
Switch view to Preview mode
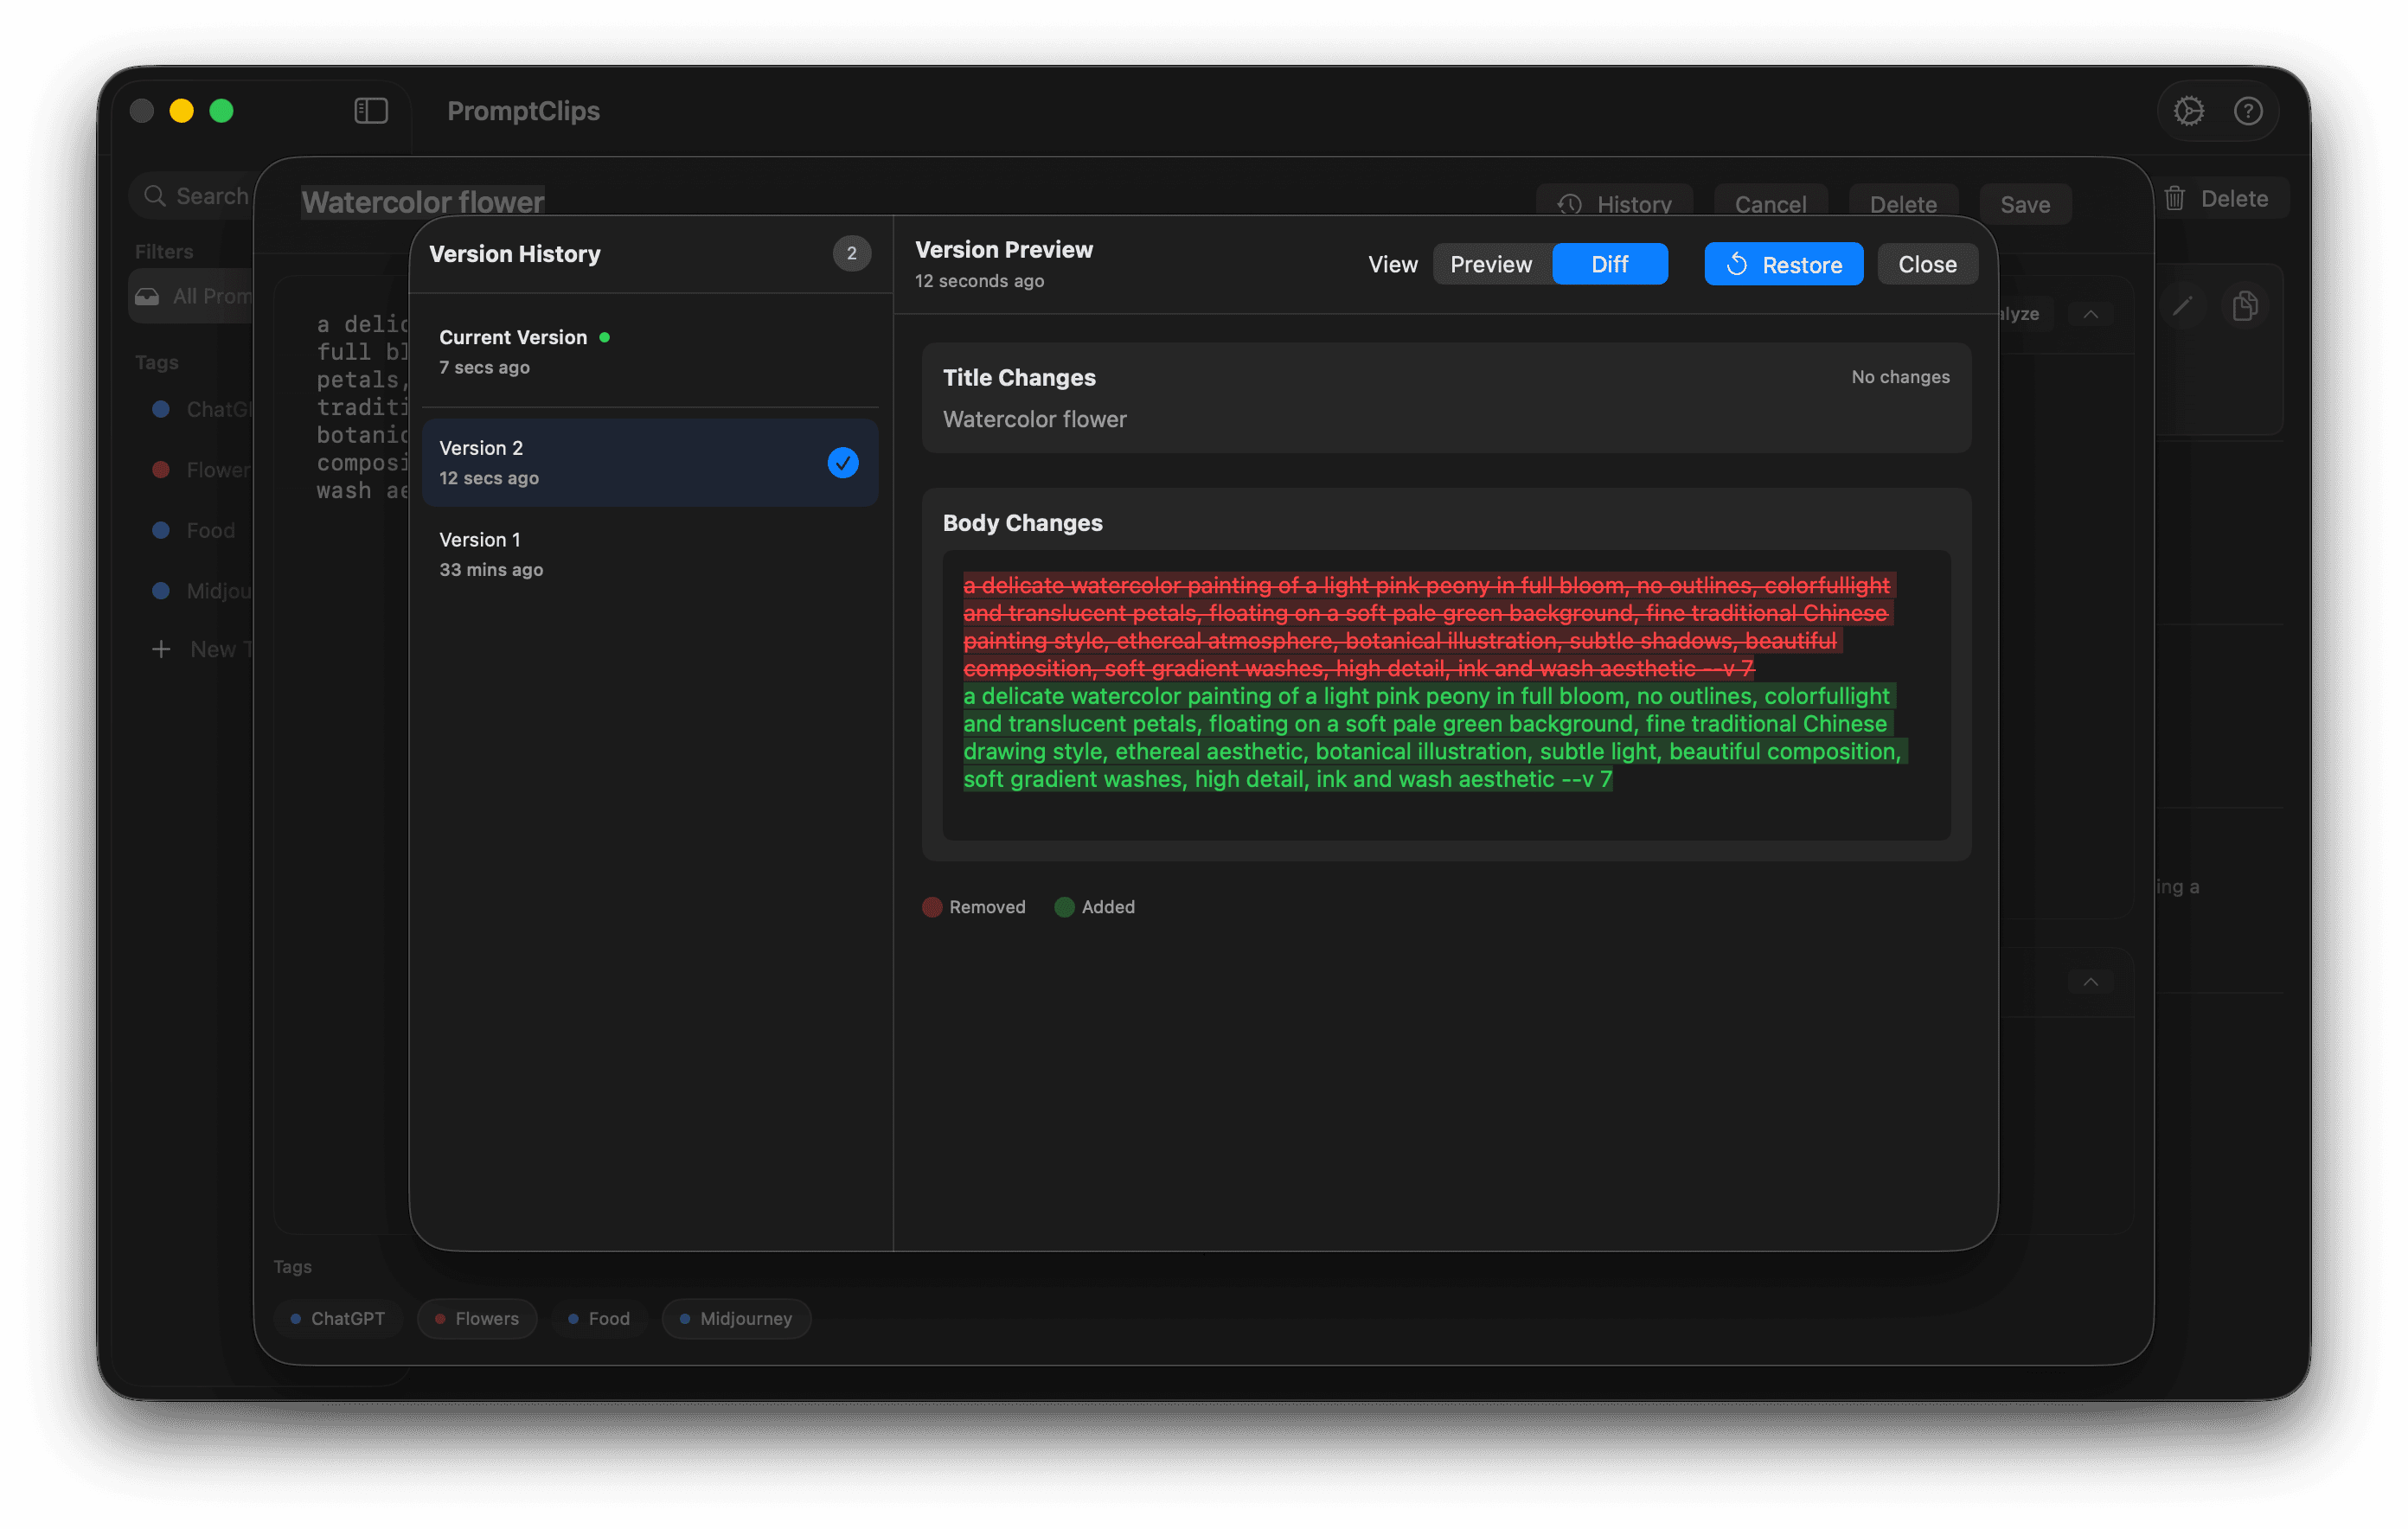[x=1491, y=264]
